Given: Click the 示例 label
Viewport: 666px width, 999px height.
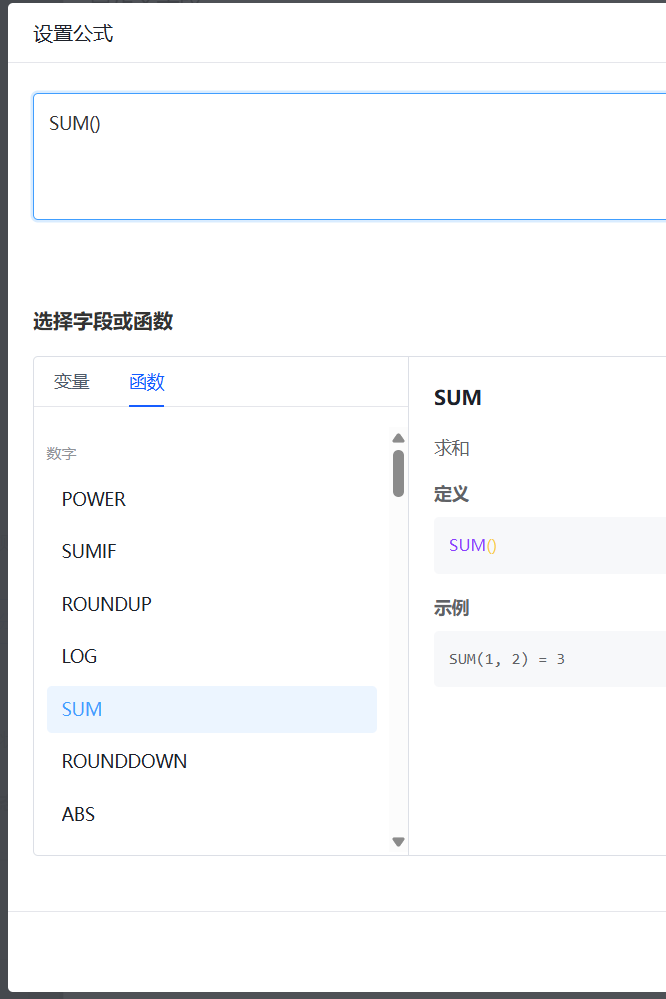Looking at the screenshot, I should tap(451, 608).
